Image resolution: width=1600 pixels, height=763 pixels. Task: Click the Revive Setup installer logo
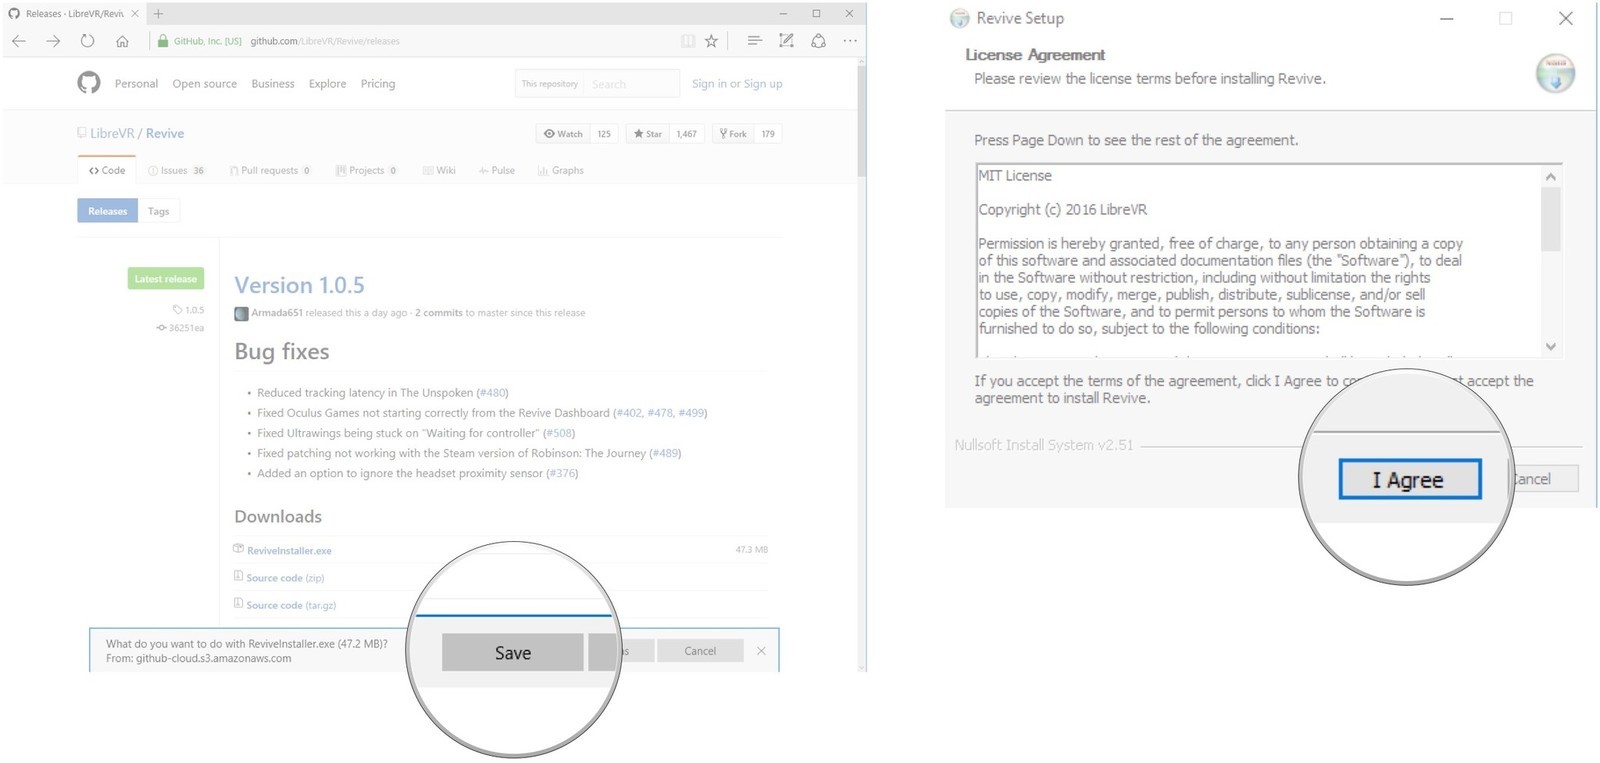1555,73
